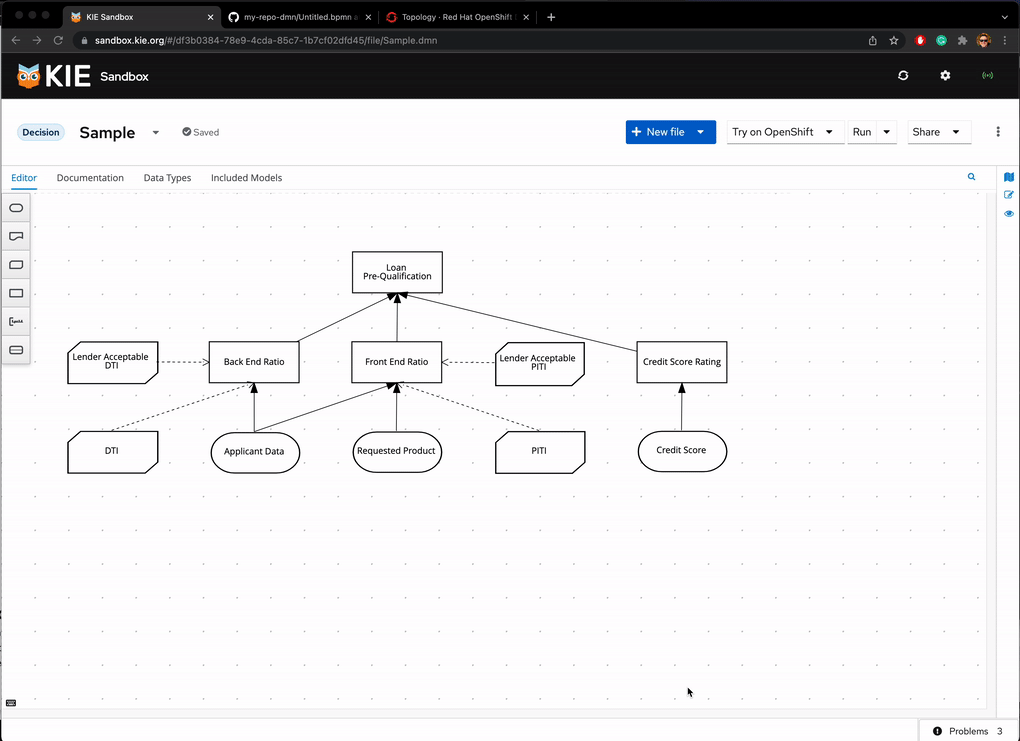Open the properties edit panel icon
The width and height of the screenshot is (1020, 741).
pos(1009,195)
